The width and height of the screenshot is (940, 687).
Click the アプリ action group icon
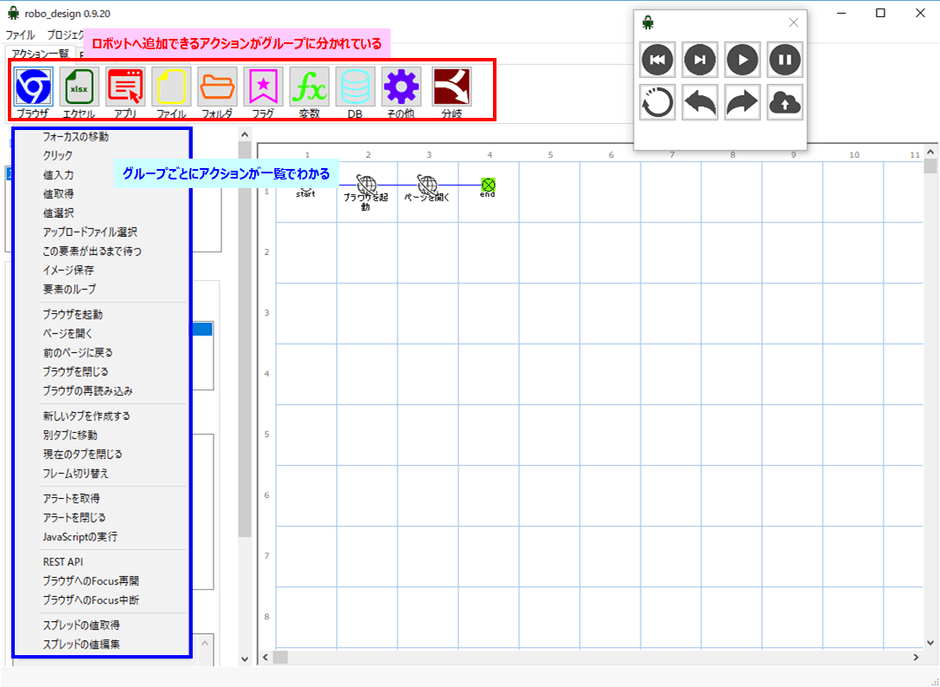coord(126,88)
